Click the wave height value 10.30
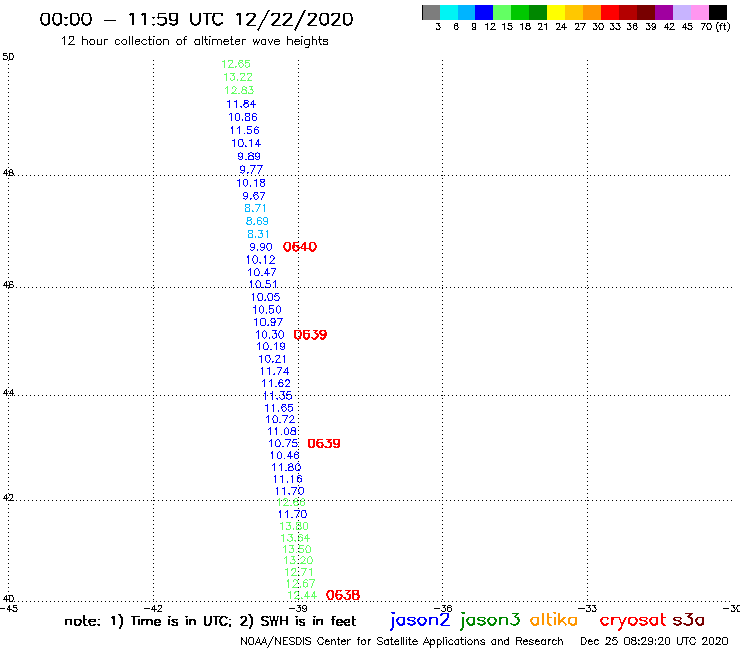The image size is (740, 650). coord(270,335)
